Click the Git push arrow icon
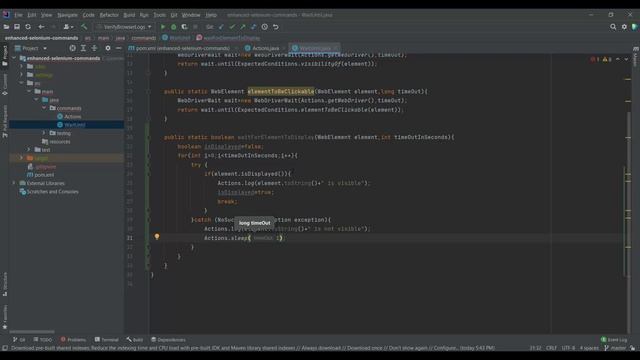The height and width of the screenshot is (360, 640). coord(243,27)
